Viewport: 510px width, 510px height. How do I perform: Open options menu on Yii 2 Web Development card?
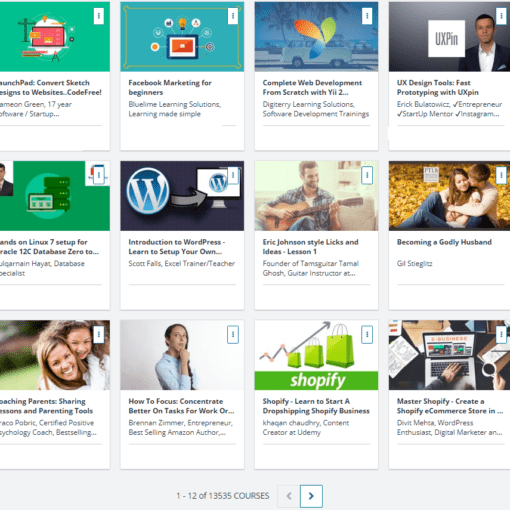[x=367, y=16]
